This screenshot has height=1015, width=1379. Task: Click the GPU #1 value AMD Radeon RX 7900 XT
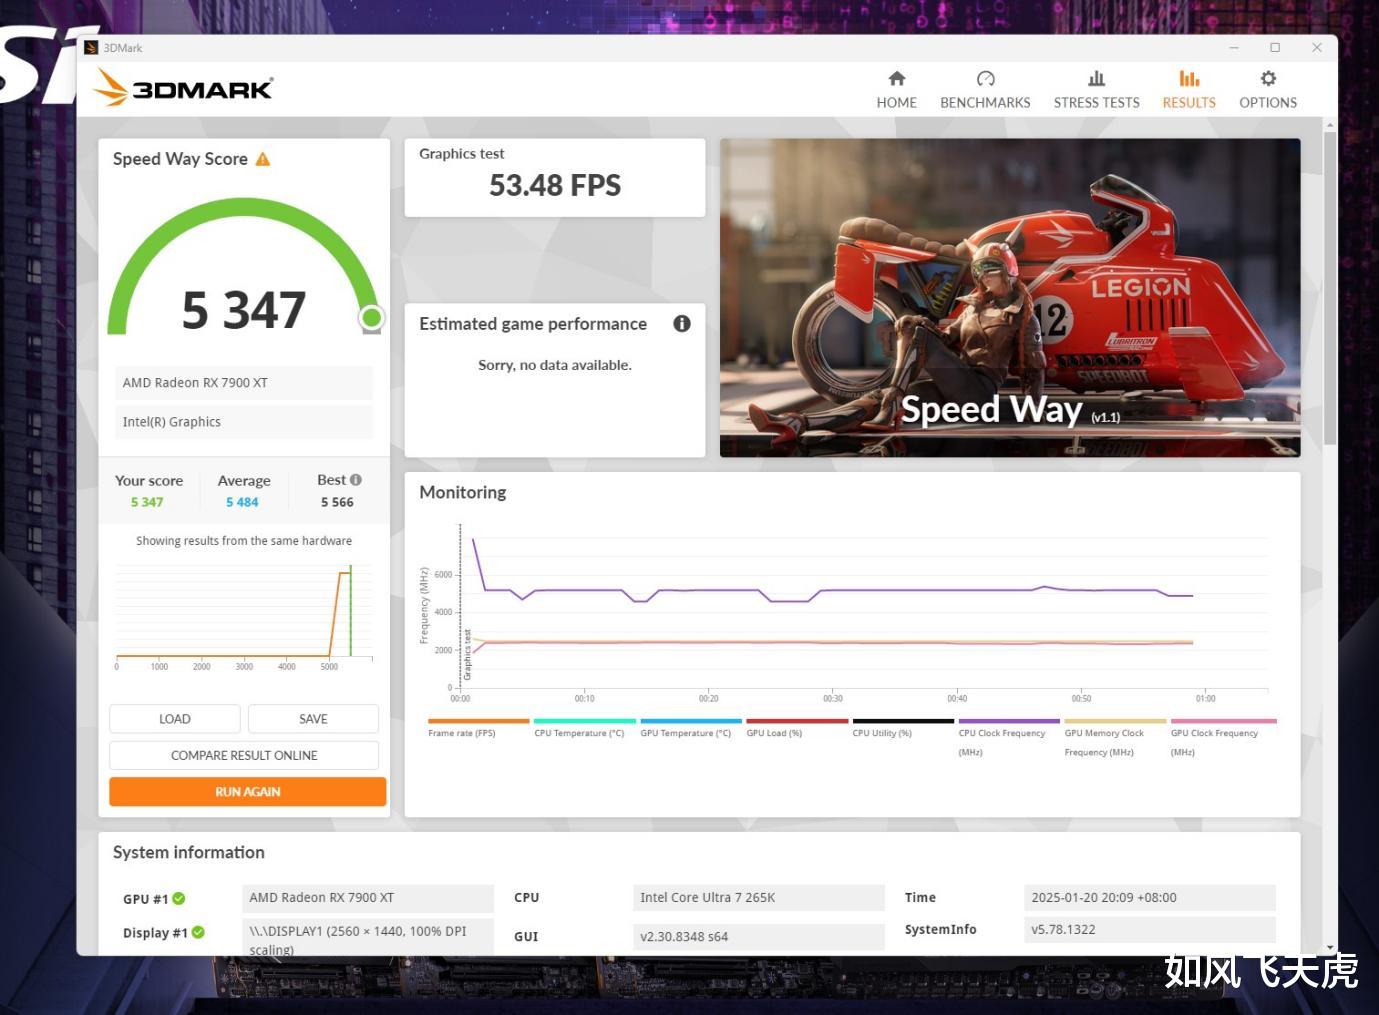coord(368,898)
